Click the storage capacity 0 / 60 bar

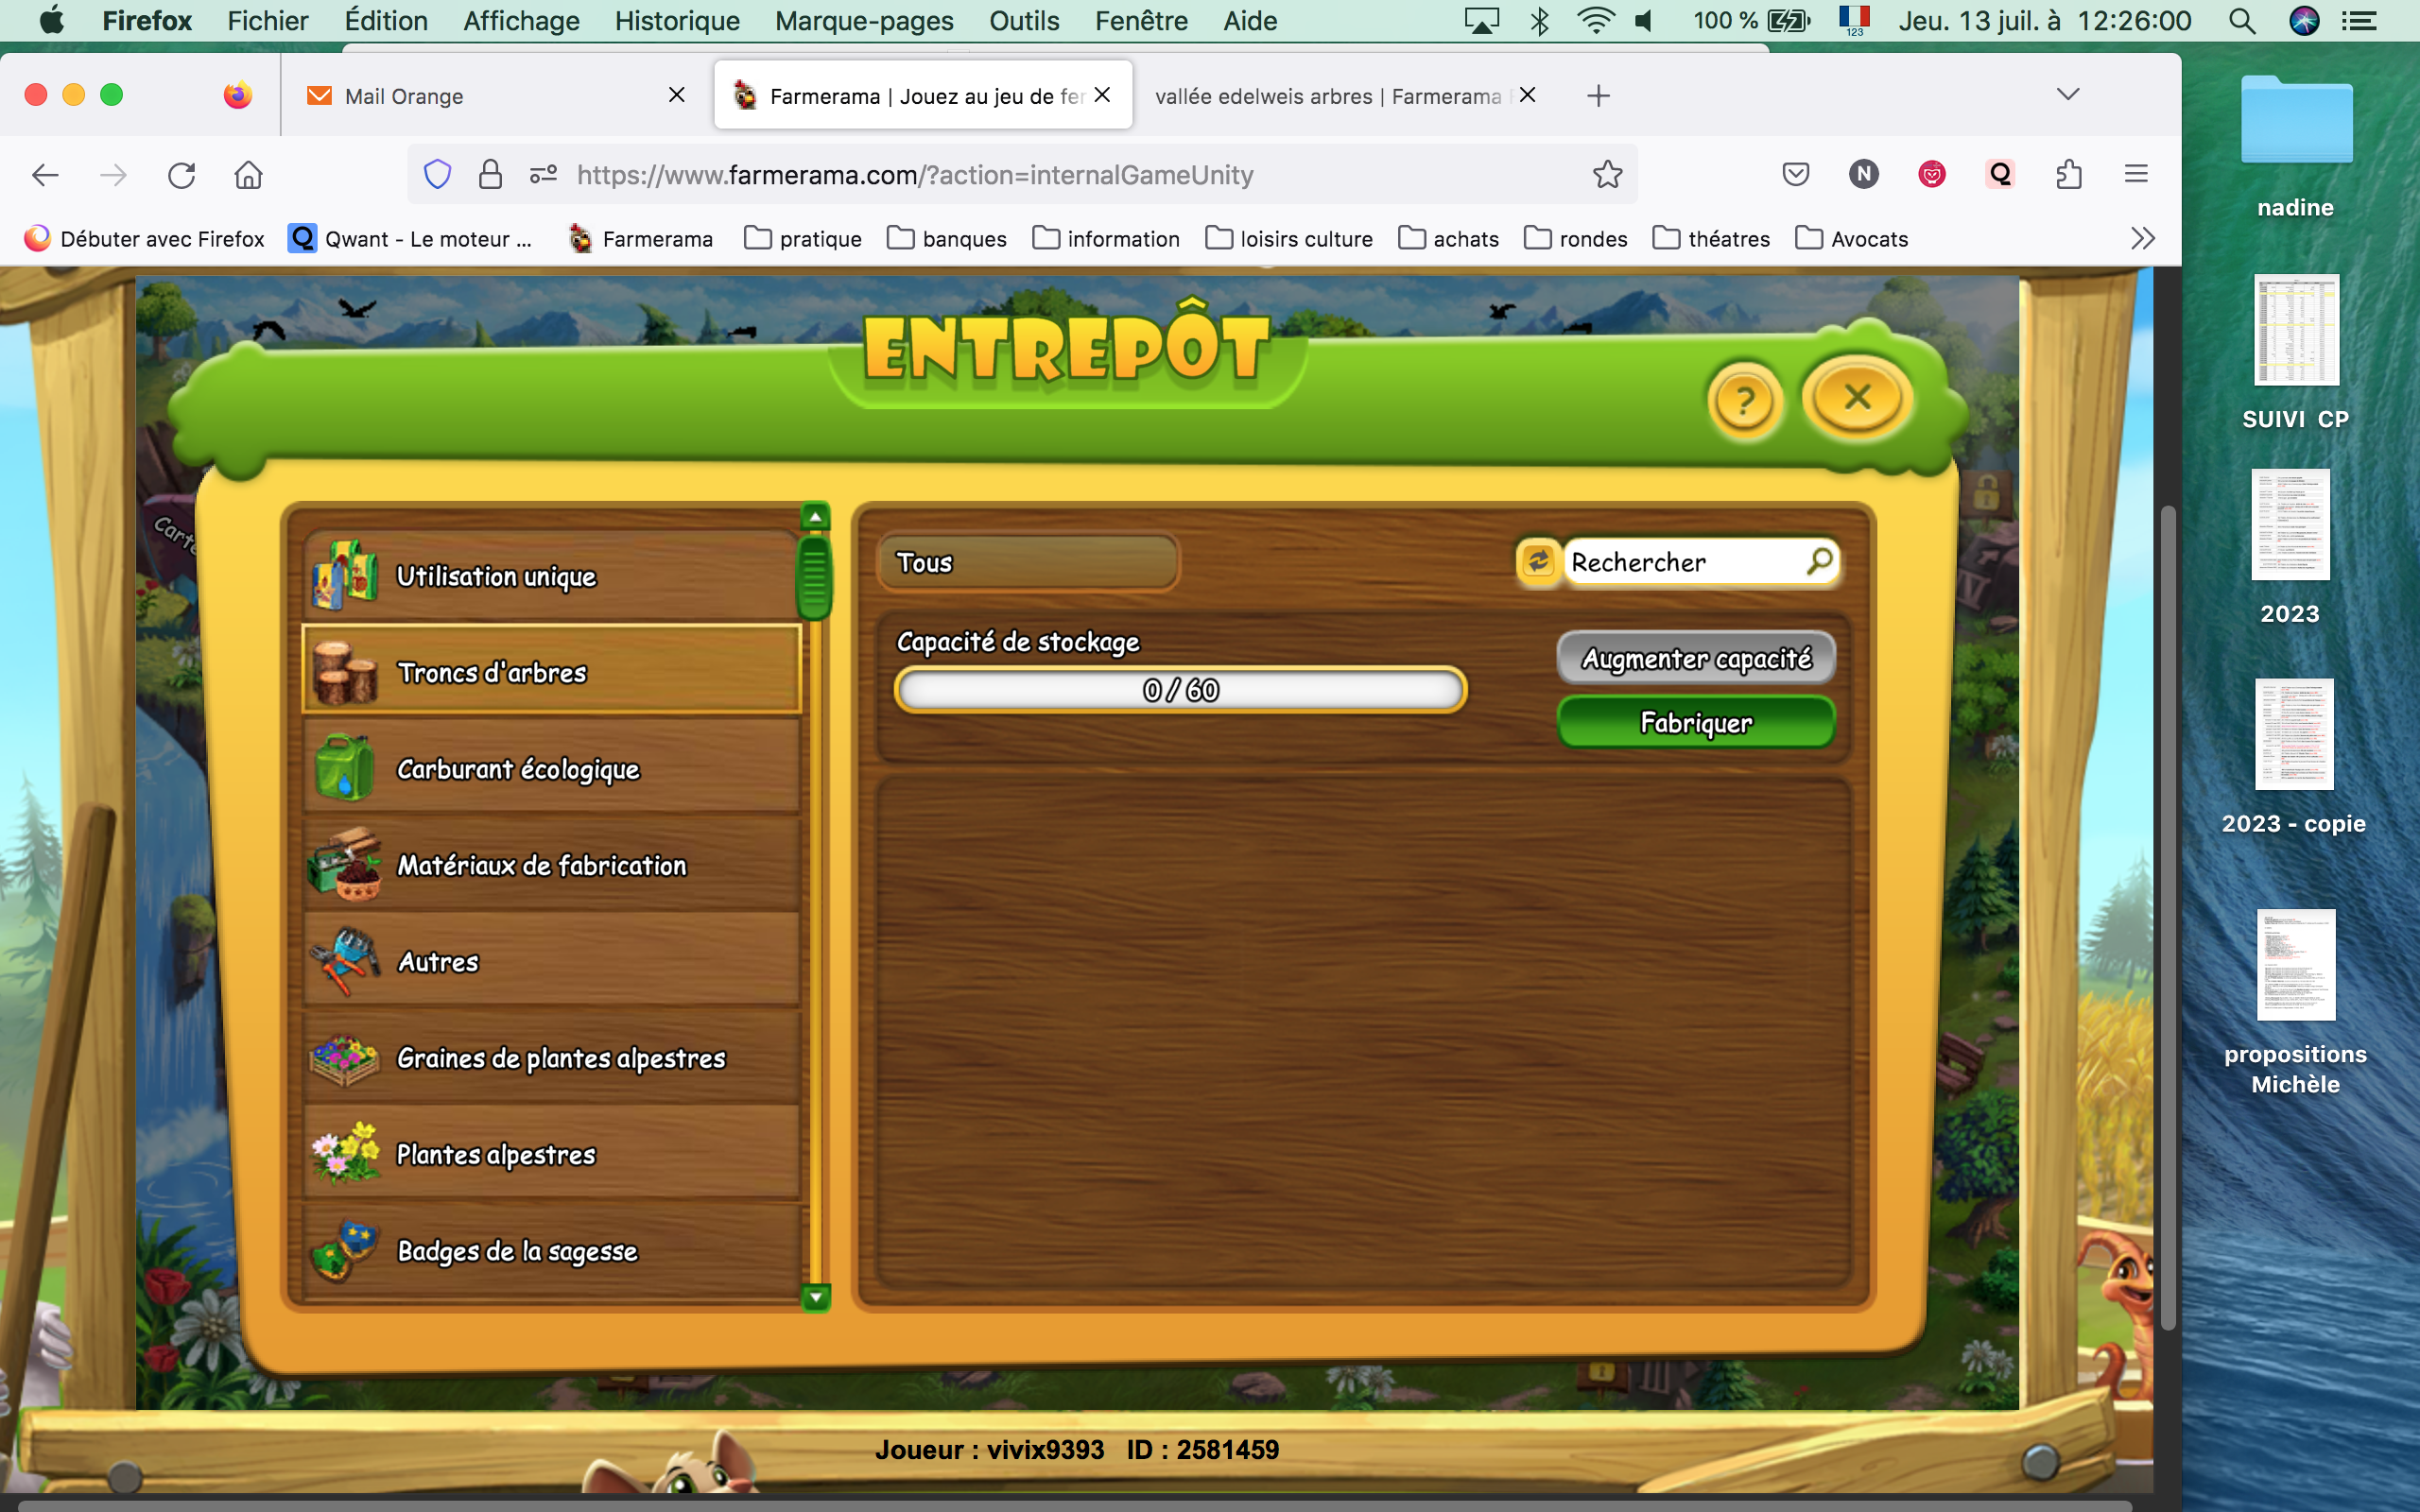pyautogui.click(x=1181, y=690)
